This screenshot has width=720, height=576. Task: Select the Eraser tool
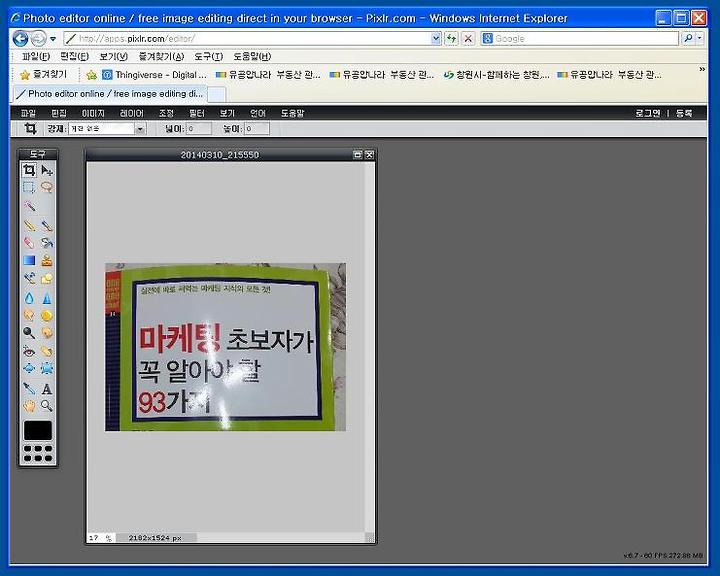(x=29, y=243)
